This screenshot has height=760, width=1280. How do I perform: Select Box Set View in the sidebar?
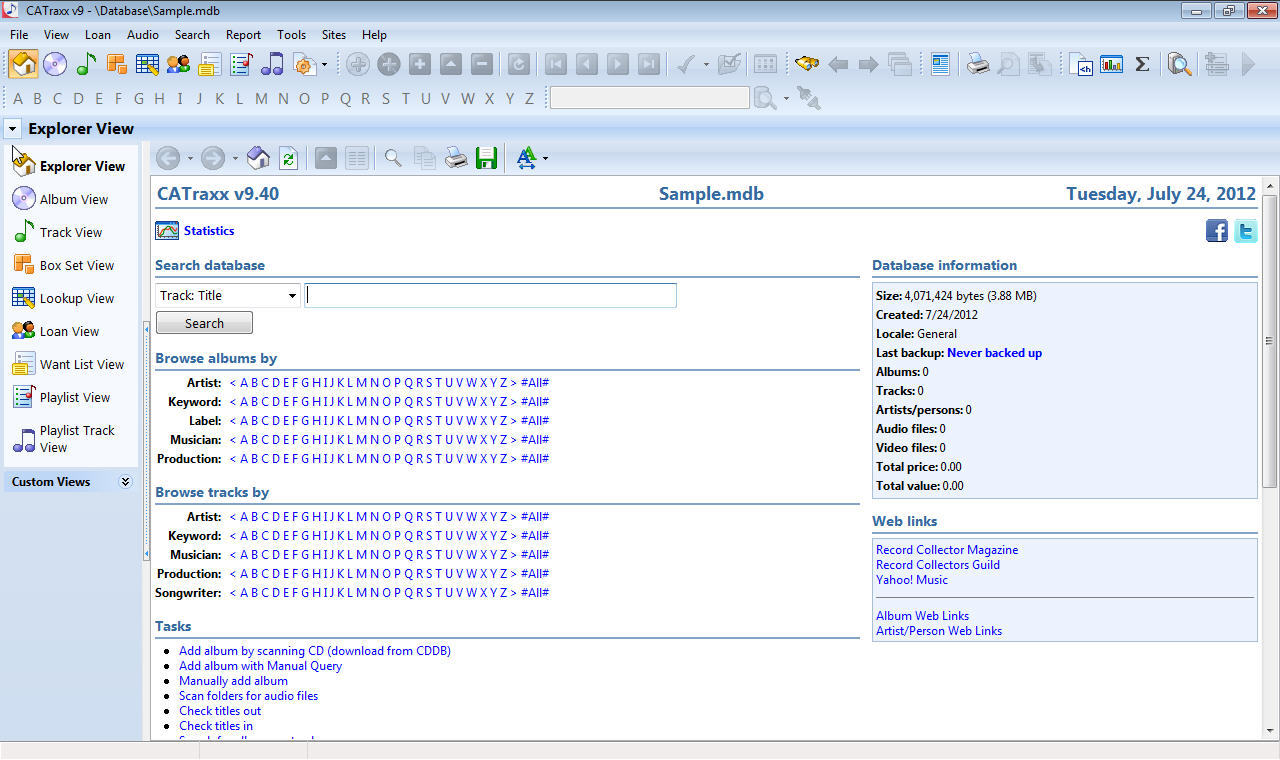[77, 265]
